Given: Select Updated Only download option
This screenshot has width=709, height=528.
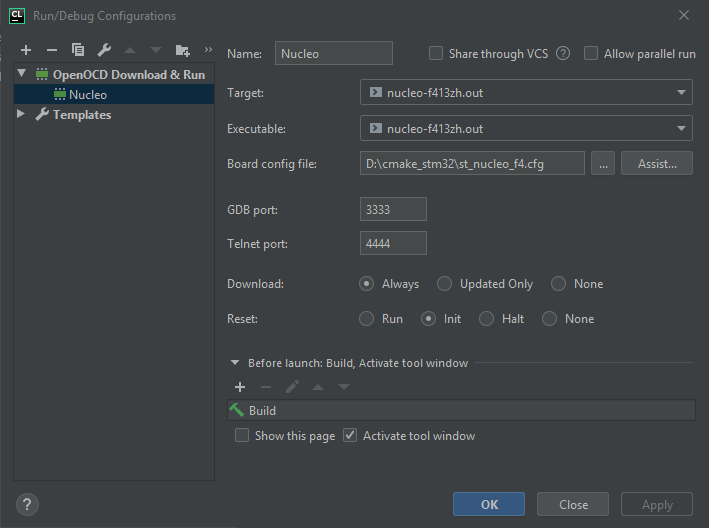Looking at the screenshot, I should pos(444,284).
